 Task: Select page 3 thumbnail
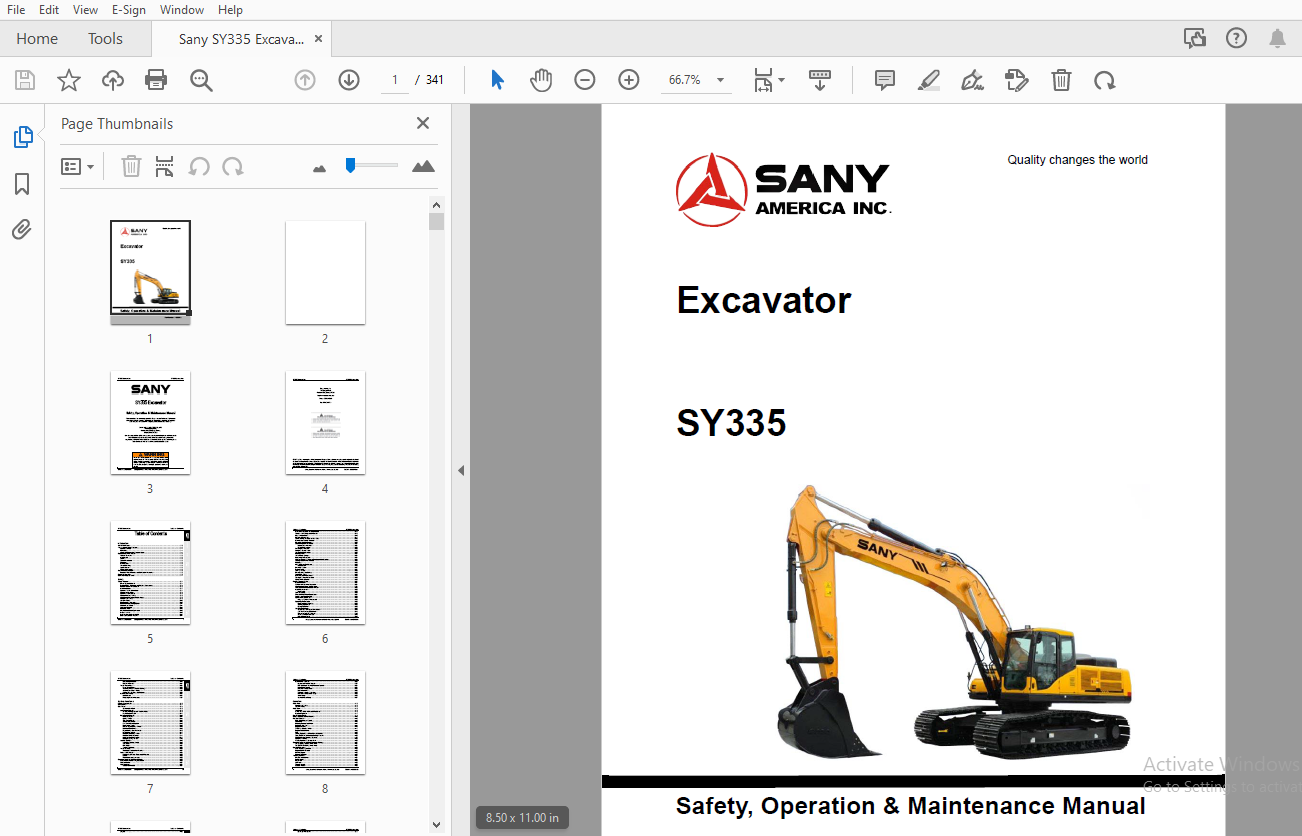[x=150, y=422]
